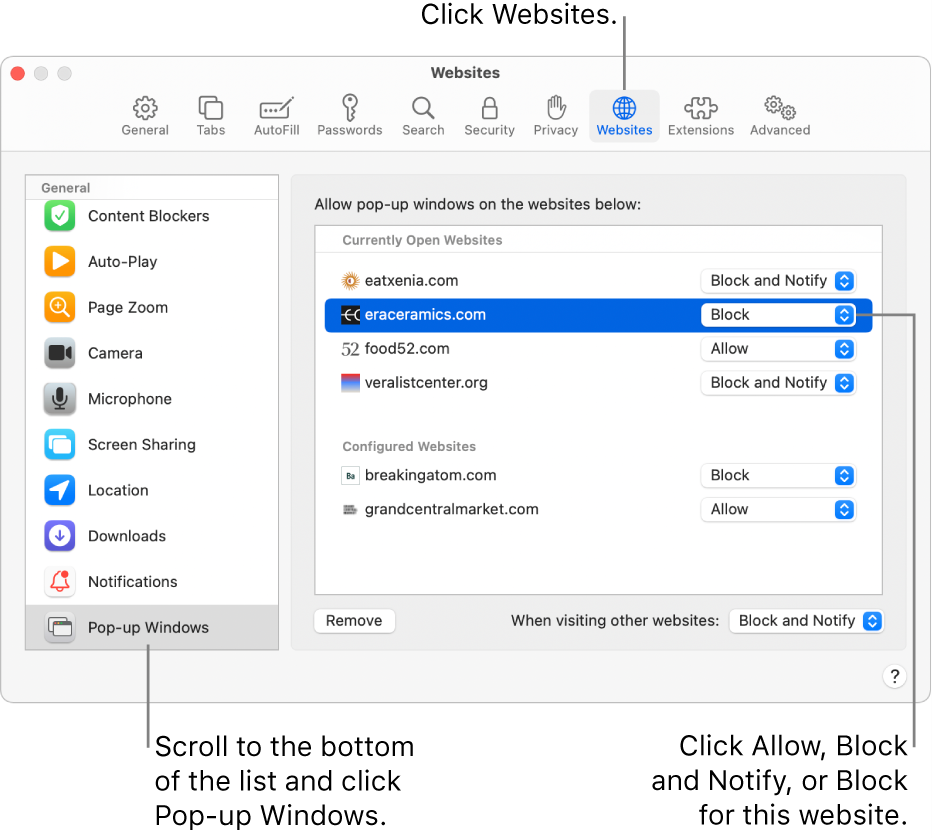Open veralistcenter.org Block and Notify dropdown
Image resolution: width=932 pixels, height=838 pixels.
coord(778,383)
